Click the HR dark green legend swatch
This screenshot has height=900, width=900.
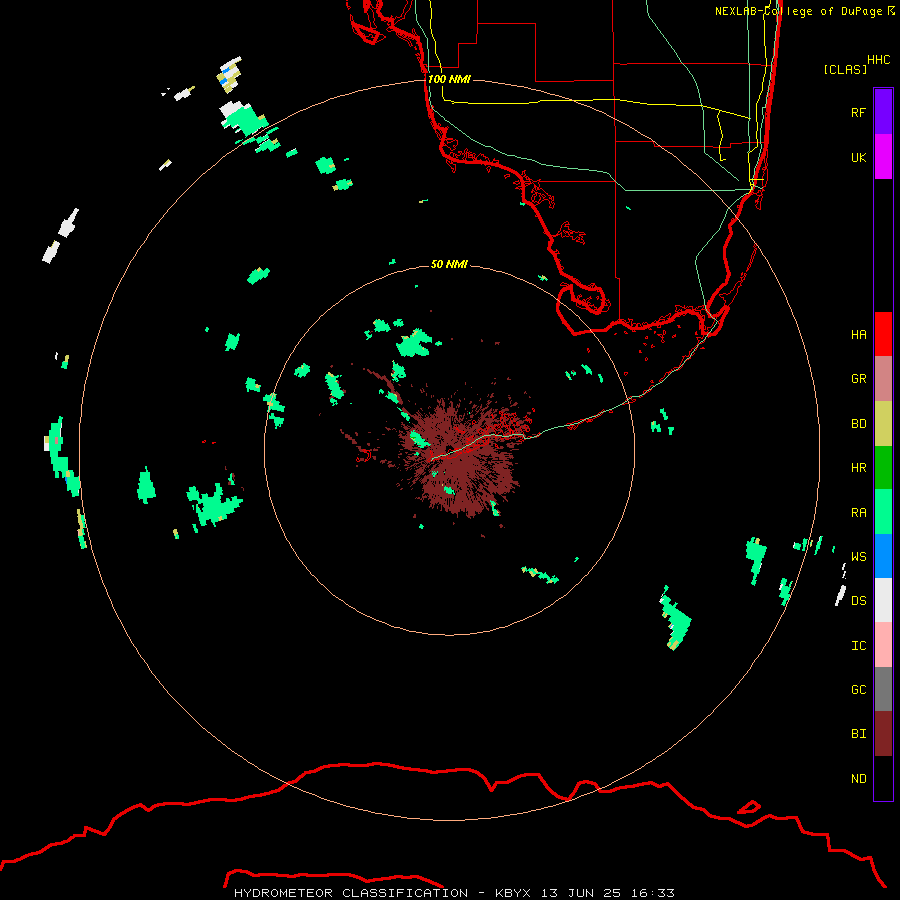coord(883,468)
